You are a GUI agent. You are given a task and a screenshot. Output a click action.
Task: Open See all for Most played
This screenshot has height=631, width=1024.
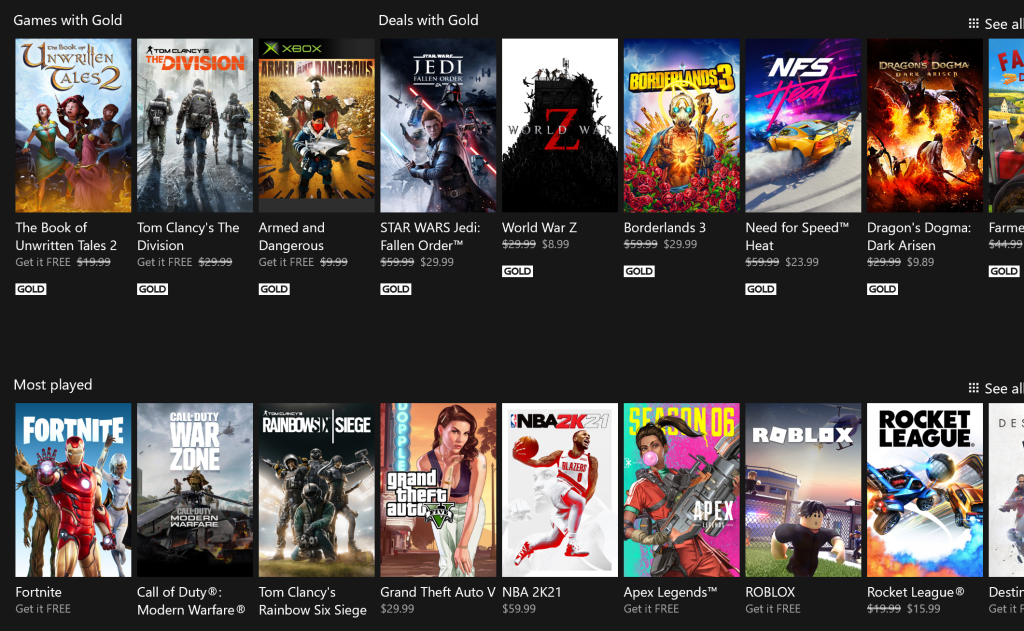pyautogui.click(x=1003, y=388)
